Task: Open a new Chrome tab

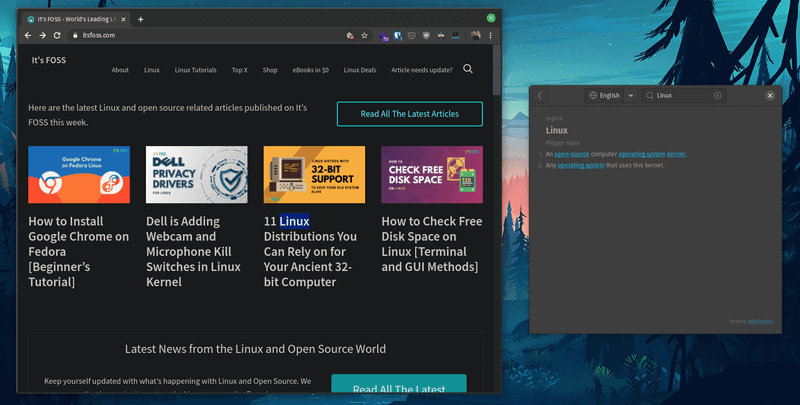Action: point(140,19)
